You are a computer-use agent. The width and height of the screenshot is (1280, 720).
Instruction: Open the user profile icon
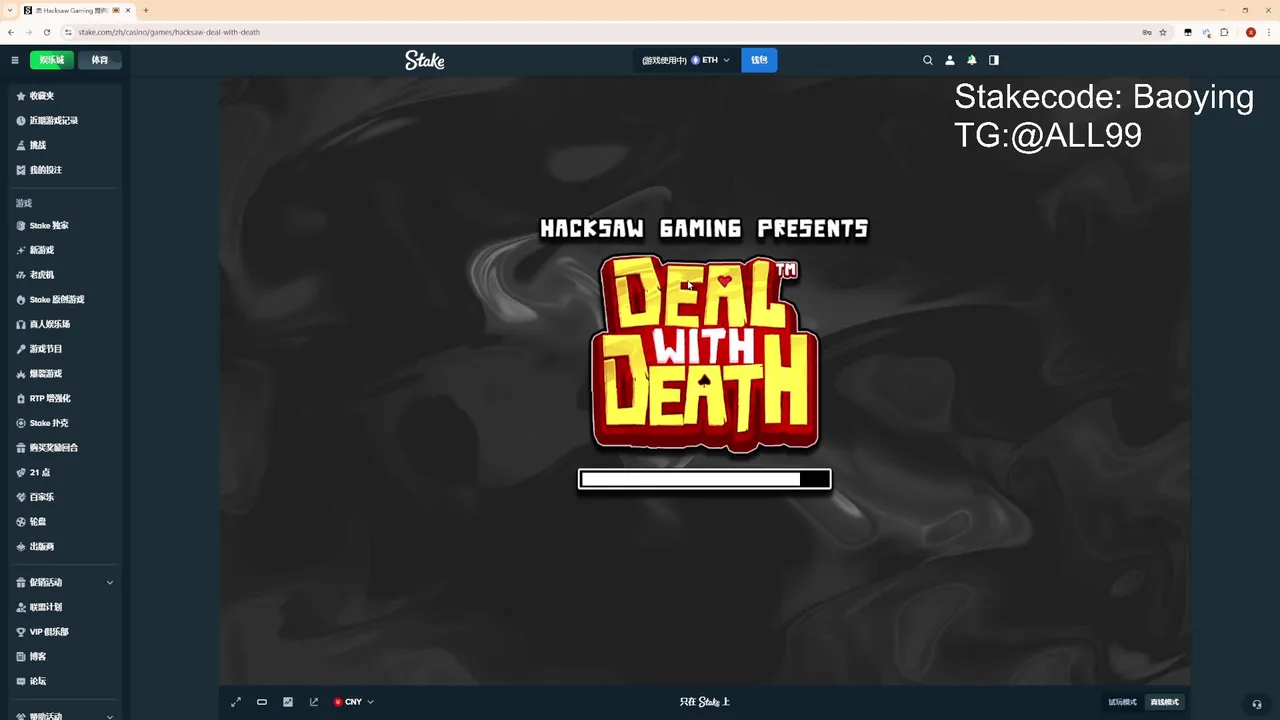pos(950,60)
